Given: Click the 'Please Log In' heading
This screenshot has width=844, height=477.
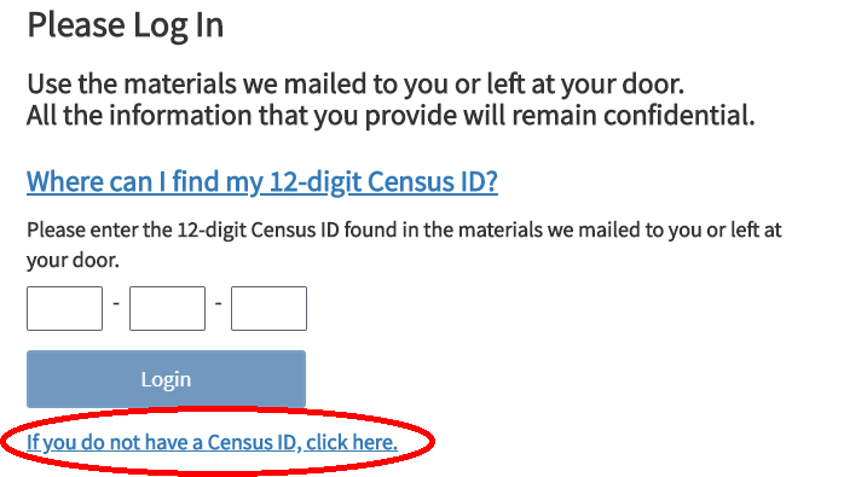Looking at the screenshot, I should (125, 24).
